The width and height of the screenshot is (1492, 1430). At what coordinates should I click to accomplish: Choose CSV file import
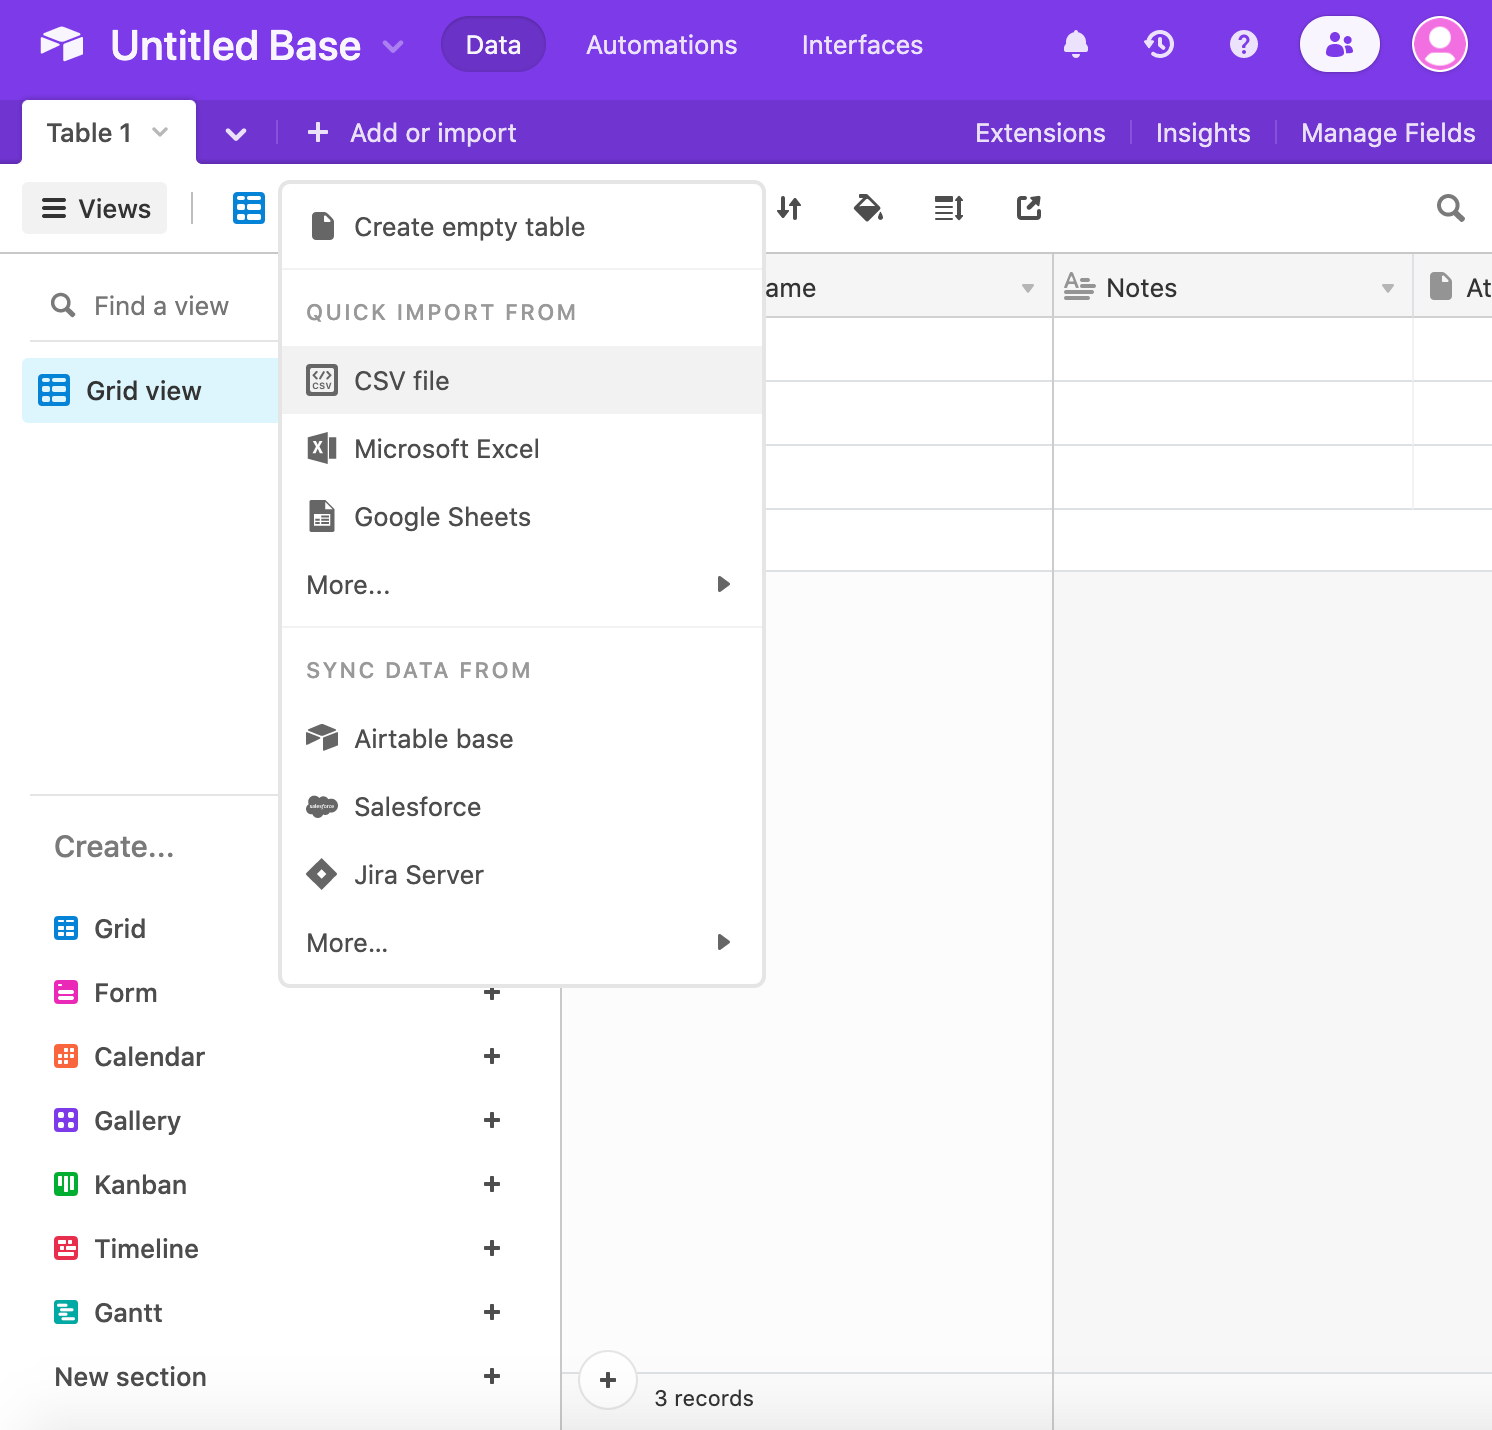tap(522, 380)
